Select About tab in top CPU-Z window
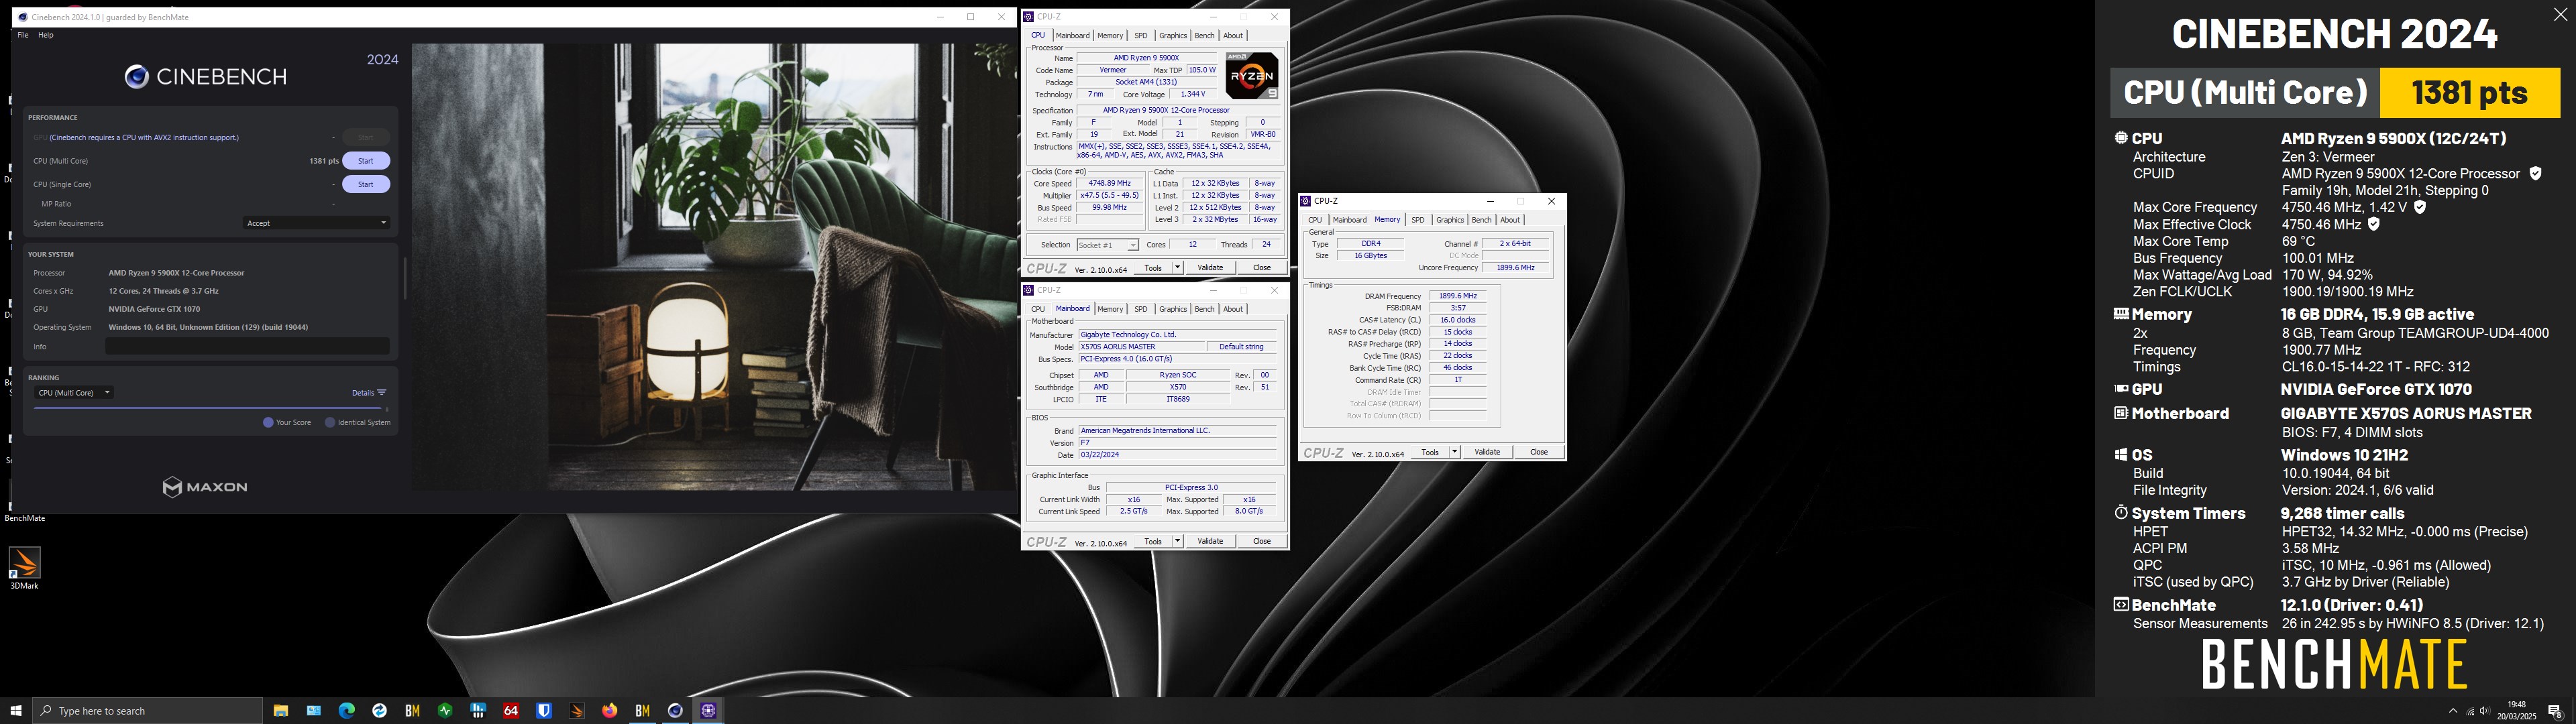This screenshot has height=724, width=2576. (x=1233, y=36)
